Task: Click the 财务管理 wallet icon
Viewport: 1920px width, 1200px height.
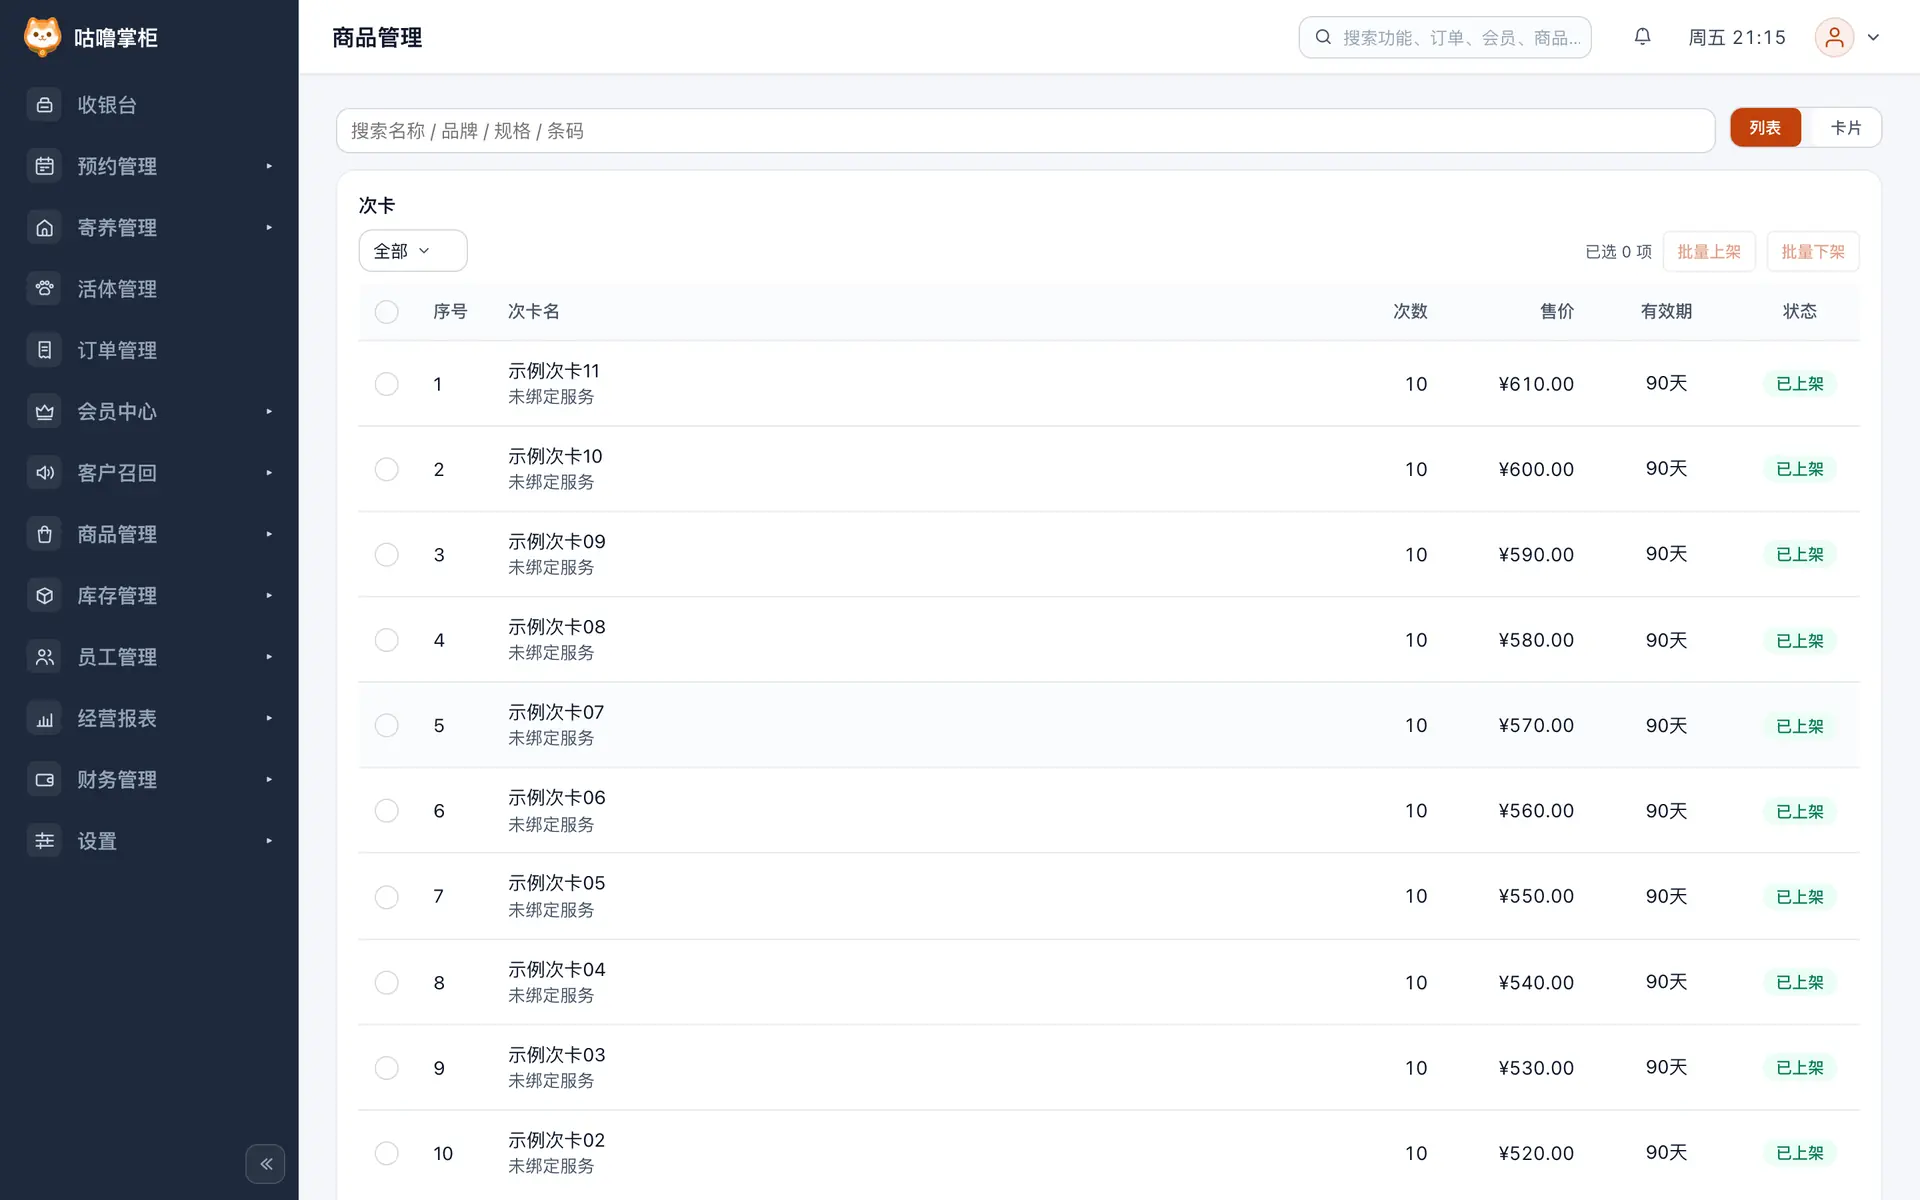Action: (44, 780)
